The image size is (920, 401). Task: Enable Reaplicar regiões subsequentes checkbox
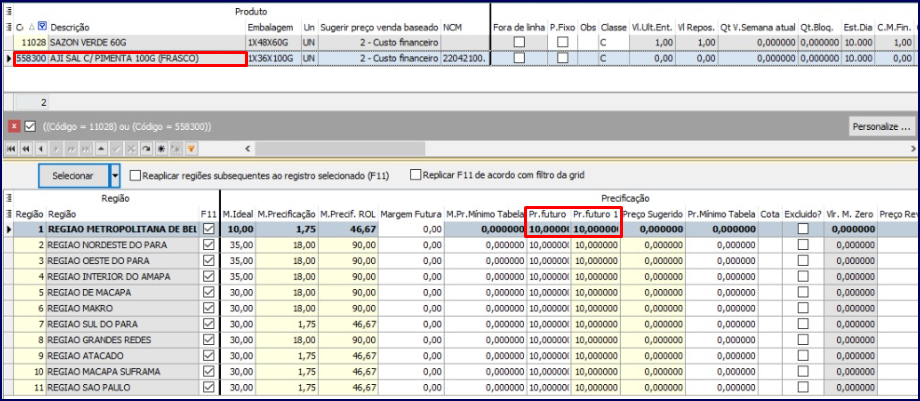pos(136,175)
